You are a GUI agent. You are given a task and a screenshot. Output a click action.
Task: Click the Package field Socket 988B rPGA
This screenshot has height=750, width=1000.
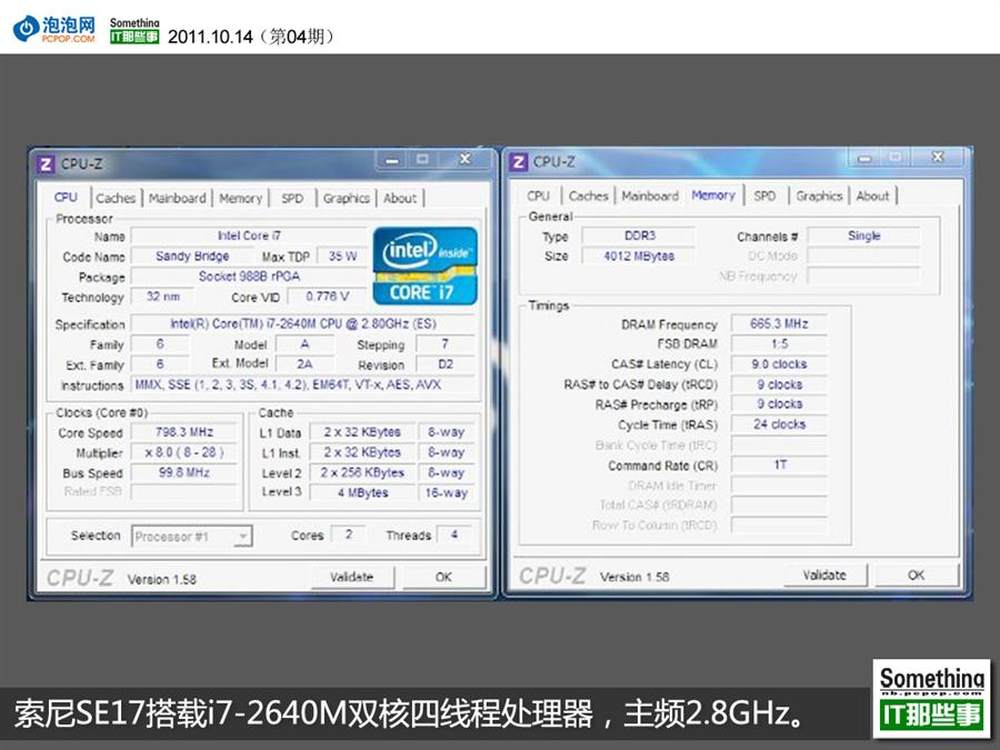click(249, 277)
